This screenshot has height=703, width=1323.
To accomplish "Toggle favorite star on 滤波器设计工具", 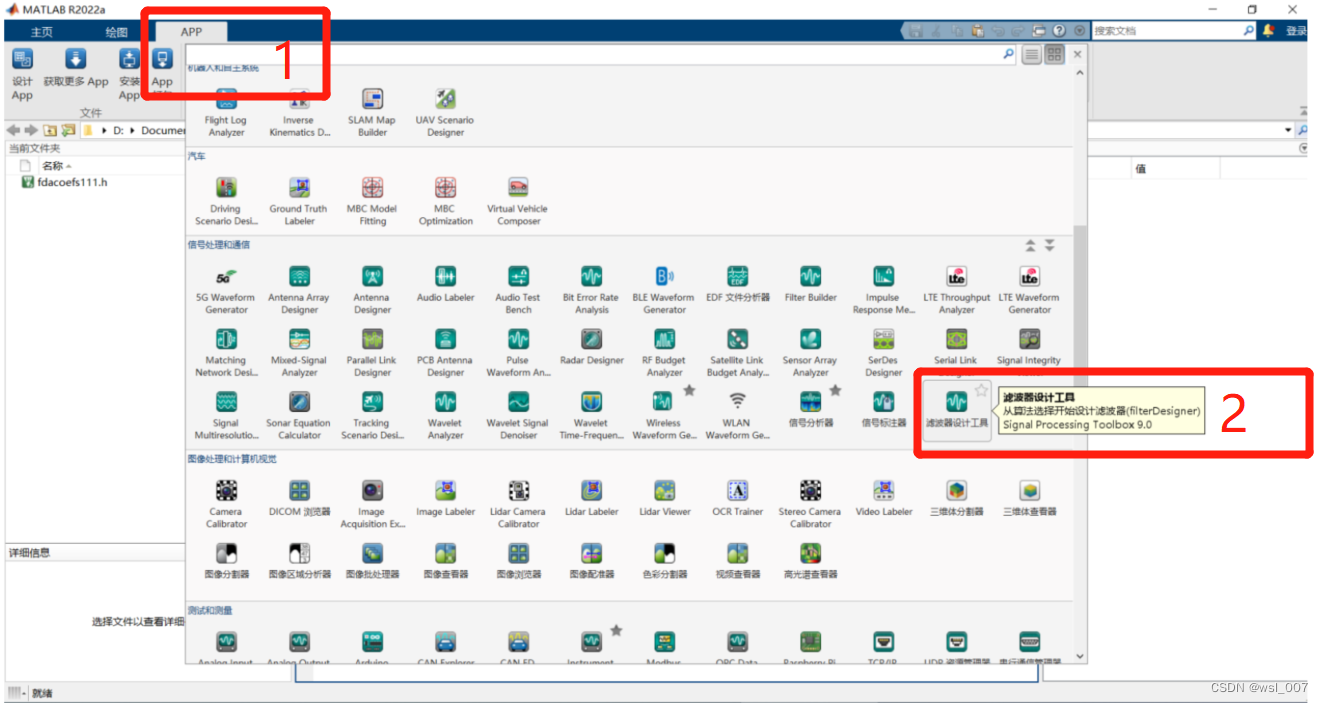I will click(x=981, y=390).
